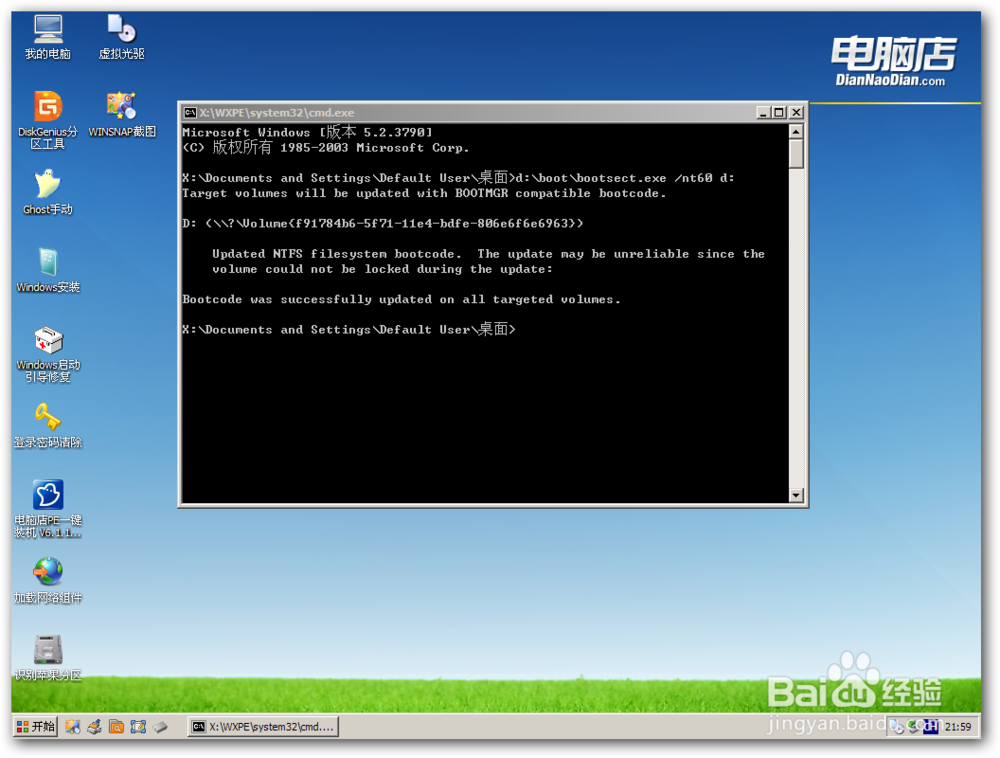Minimize the cmd.exe window

pos(763,113)
